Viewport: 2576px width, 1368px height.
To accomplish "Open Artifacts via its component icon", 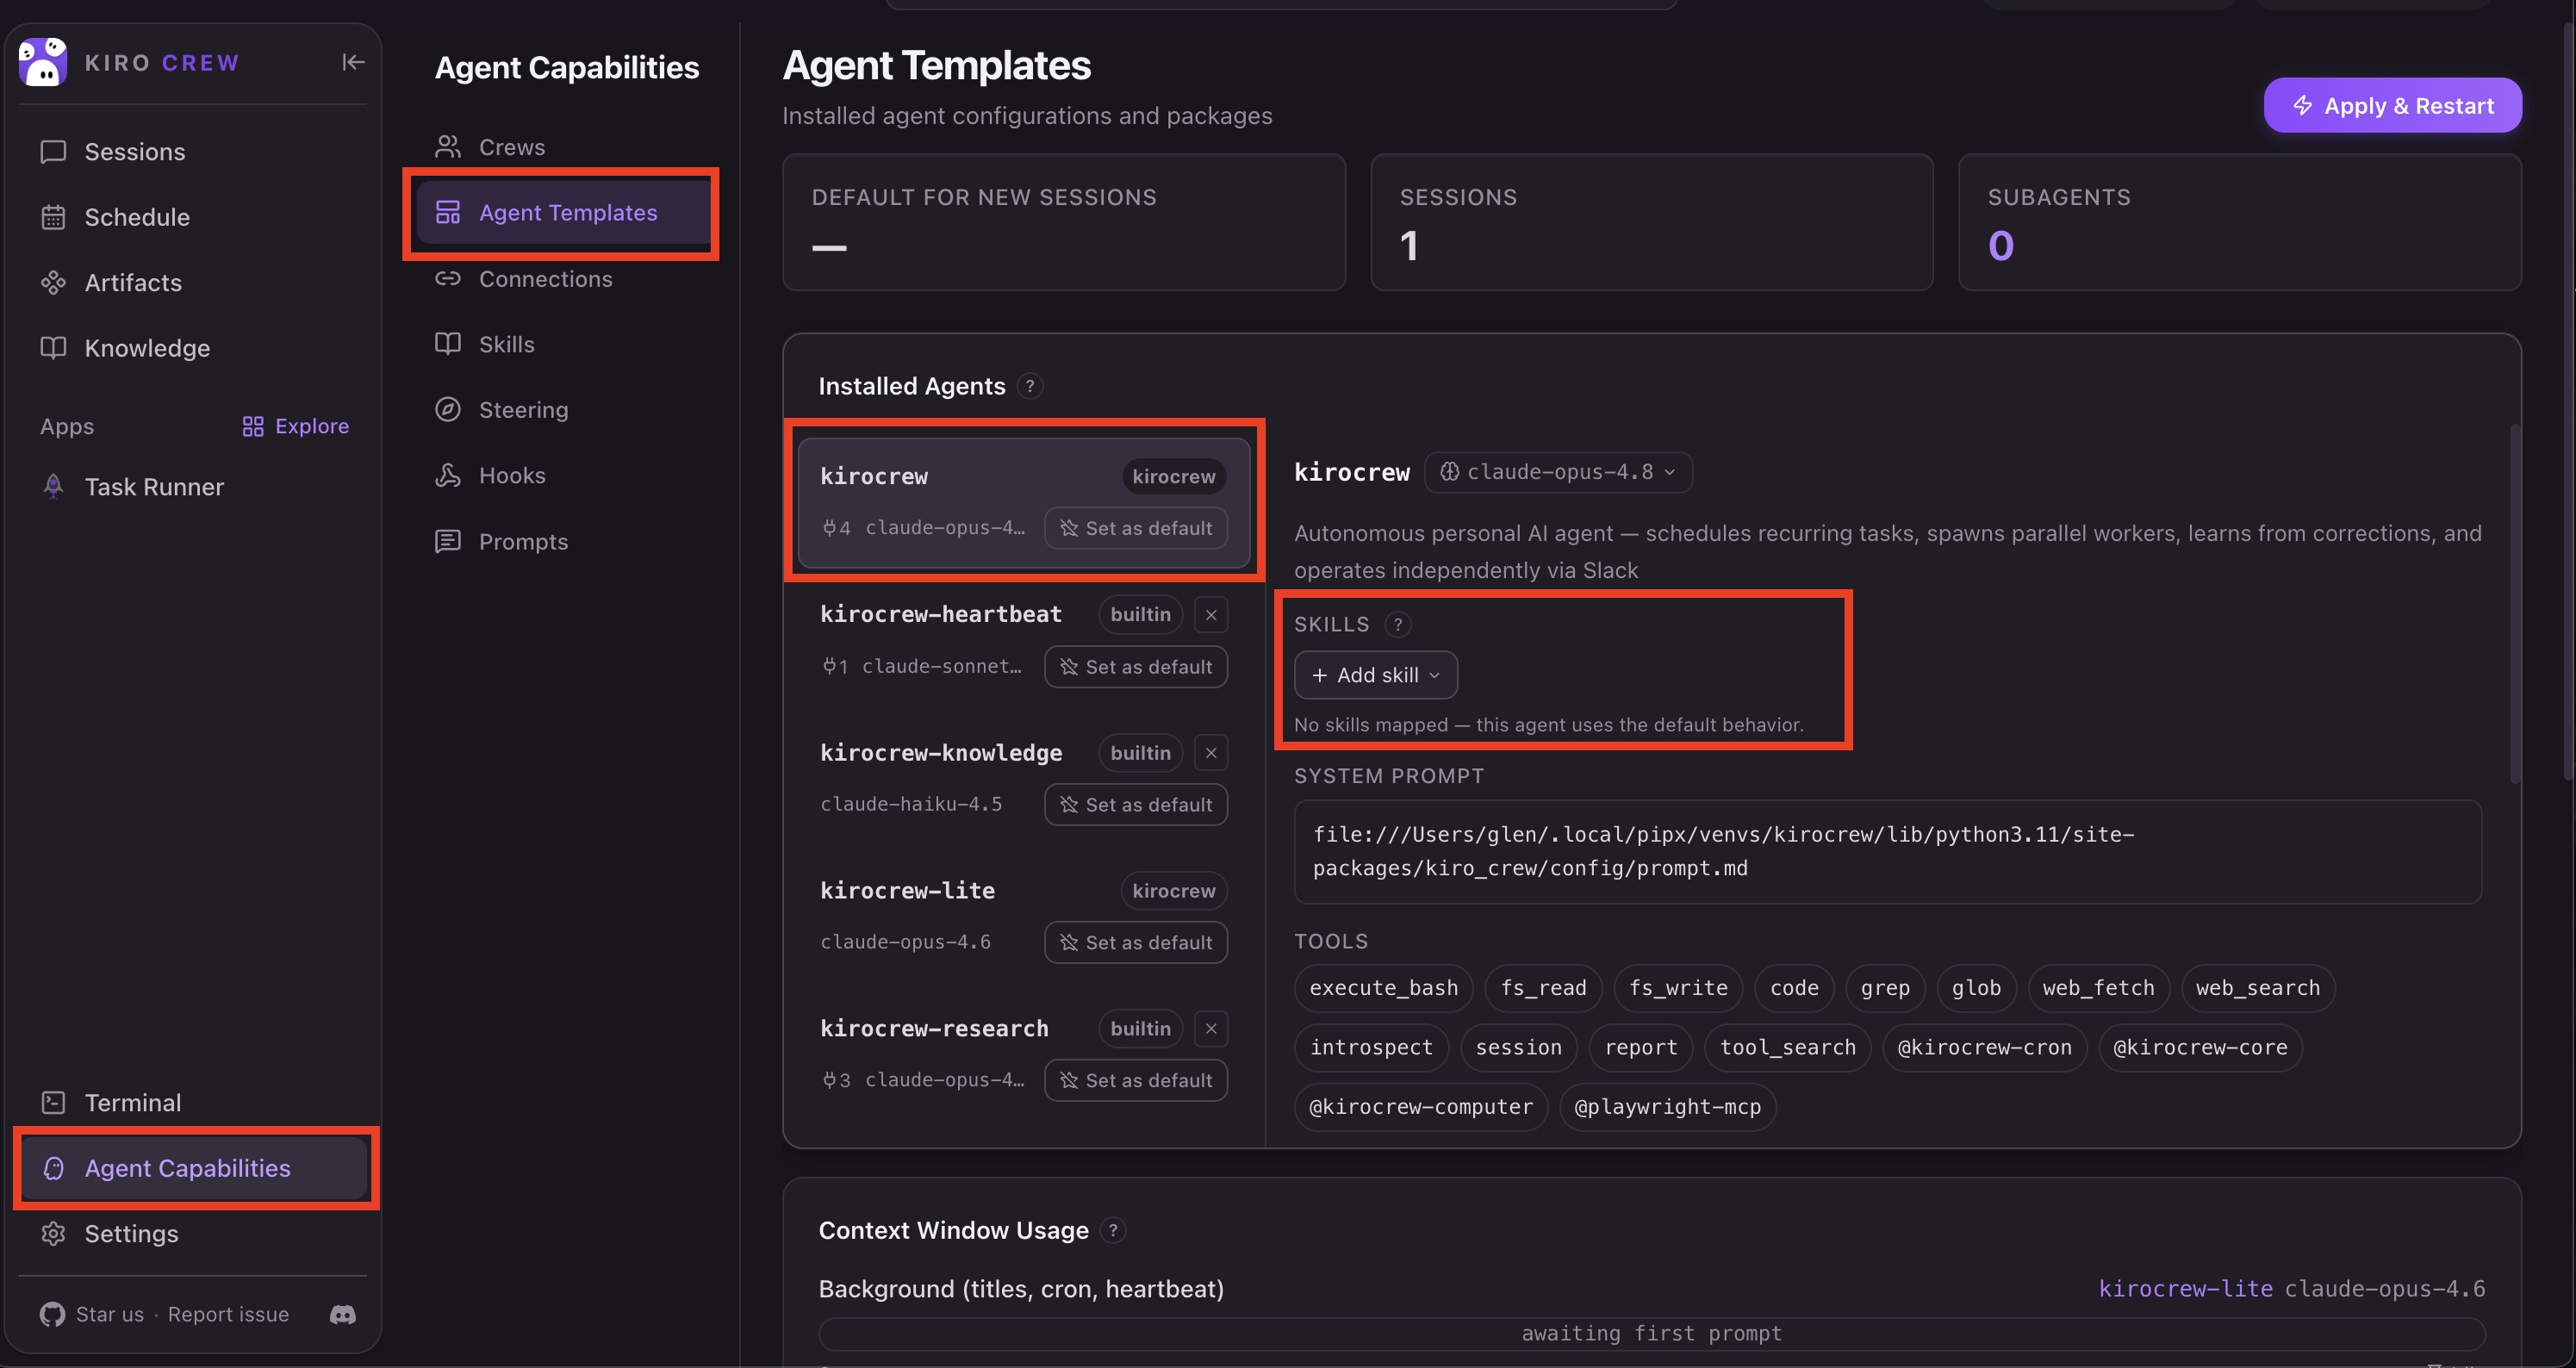I will click(x=53, y=283).
